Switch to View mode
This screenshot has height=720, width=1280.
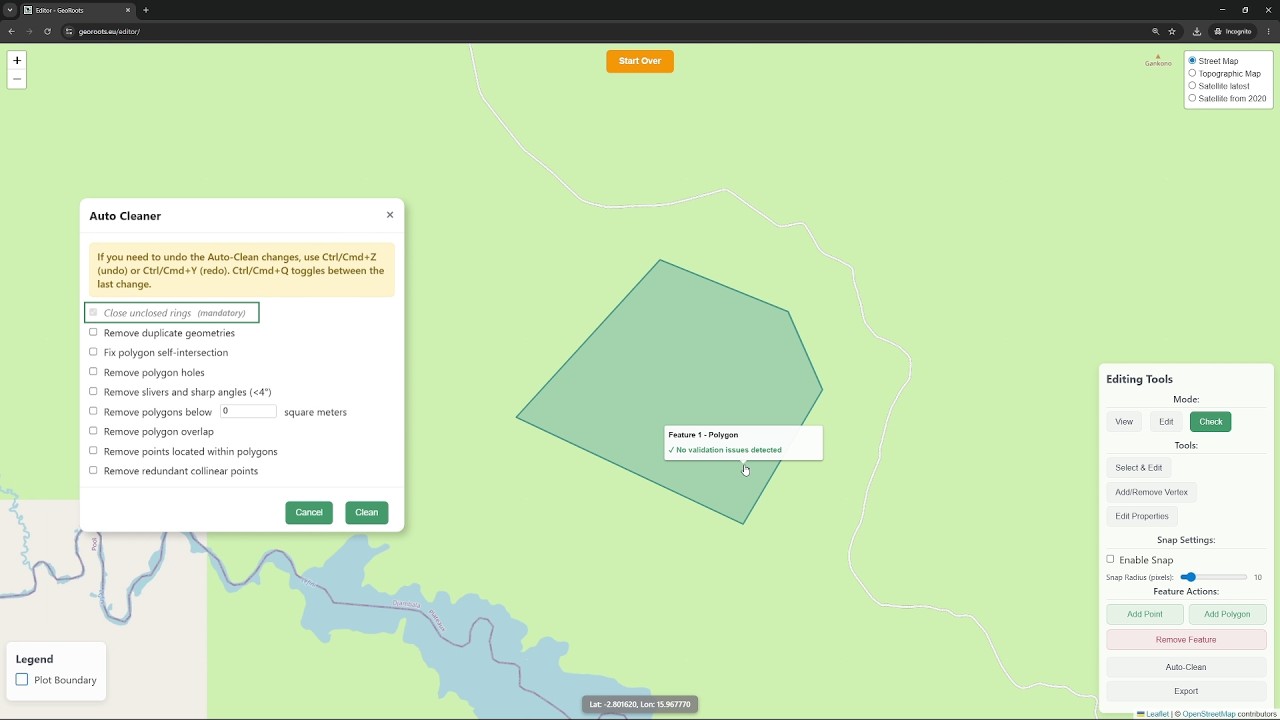1124,422
